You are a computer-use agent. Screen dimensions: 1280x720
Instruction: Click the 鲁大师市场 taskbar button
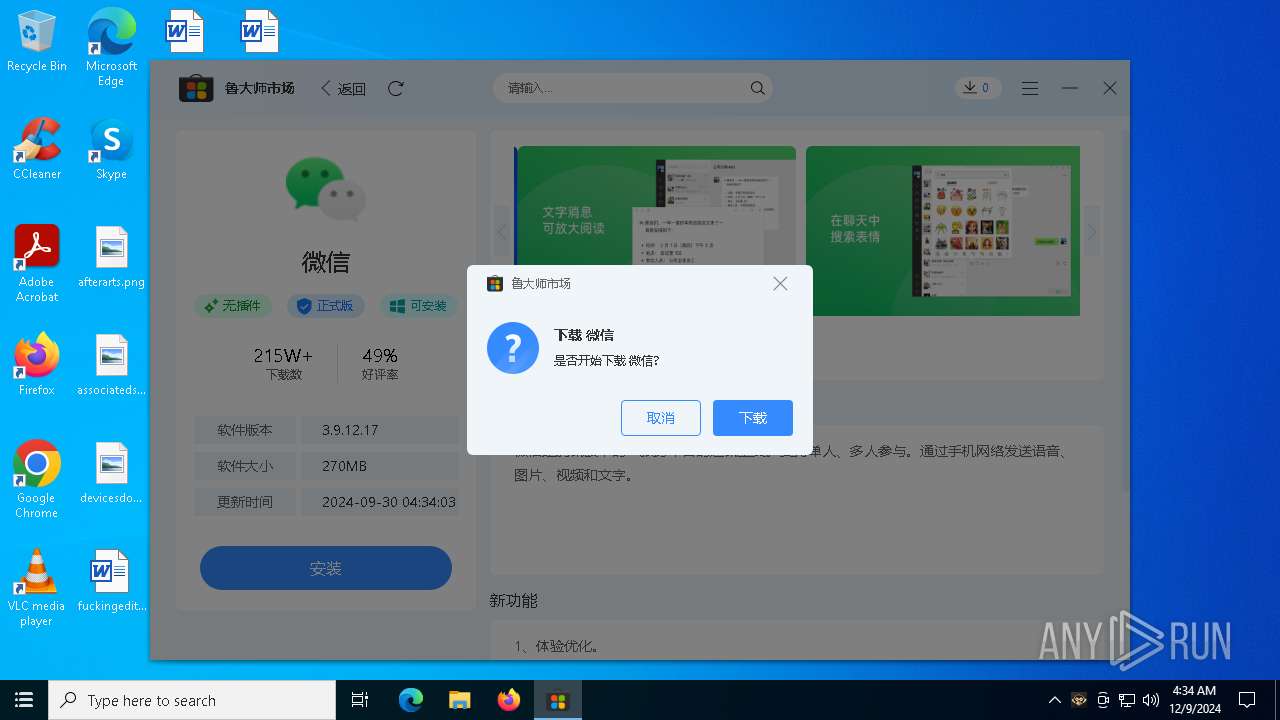(x=558, y=700)
